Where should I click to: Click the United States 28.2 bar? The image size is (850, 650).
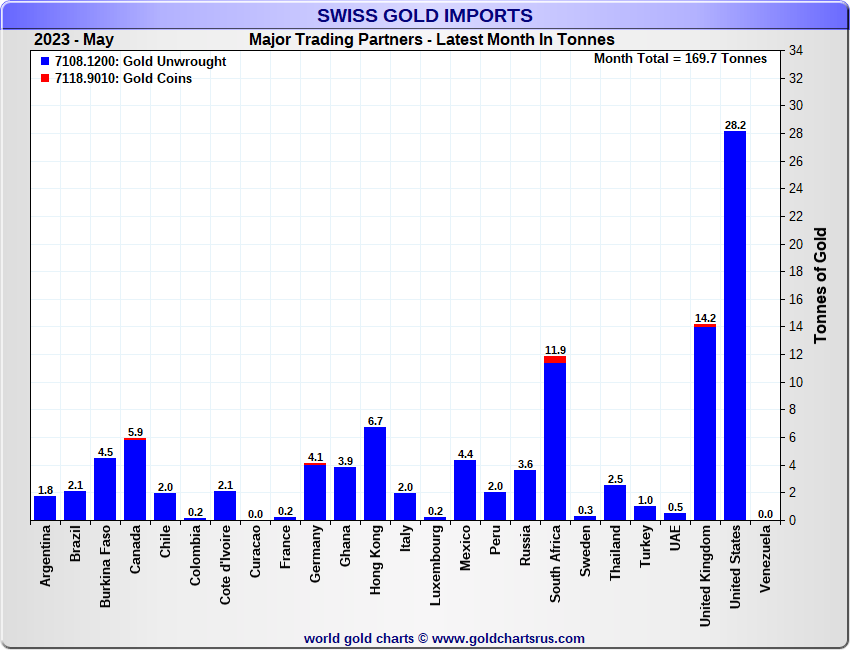click(x=735, y=325)
